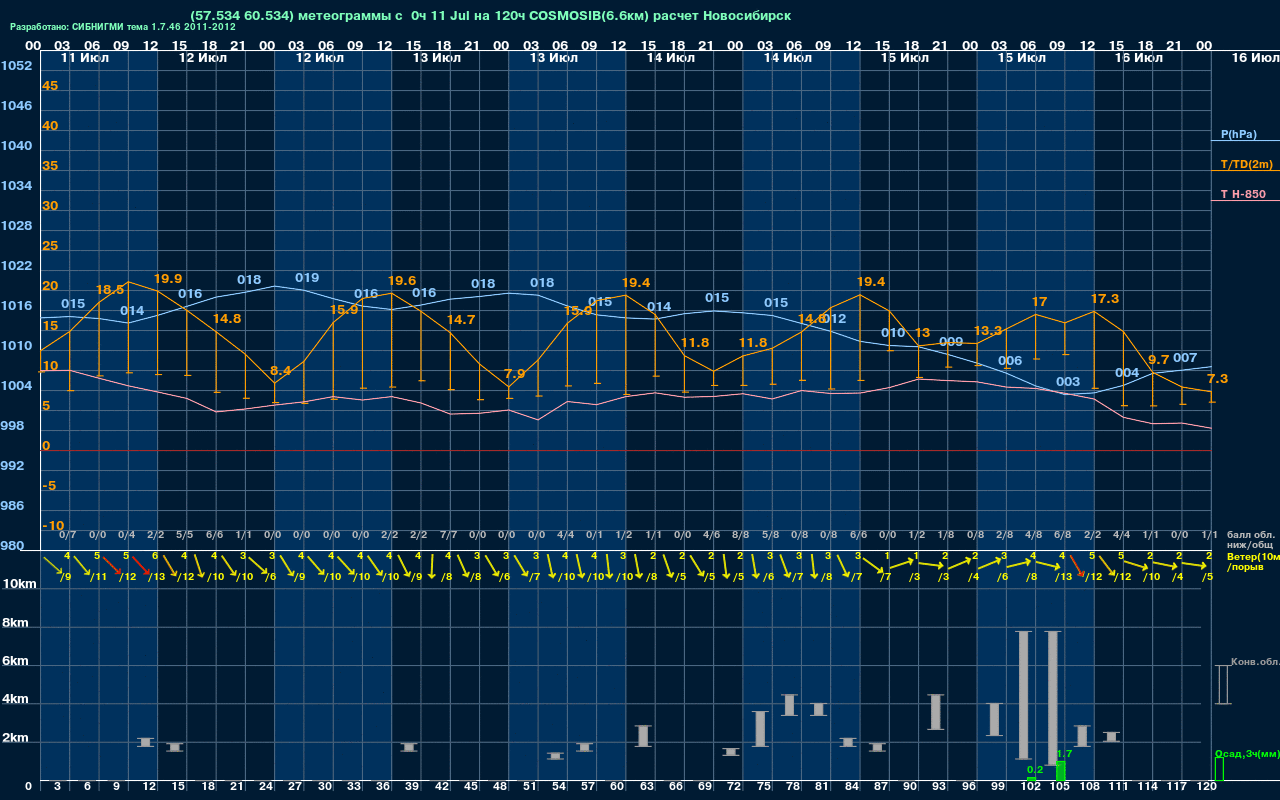Click the 8/8 cloud amount value

pyautogui.click(x=741, y=536)
